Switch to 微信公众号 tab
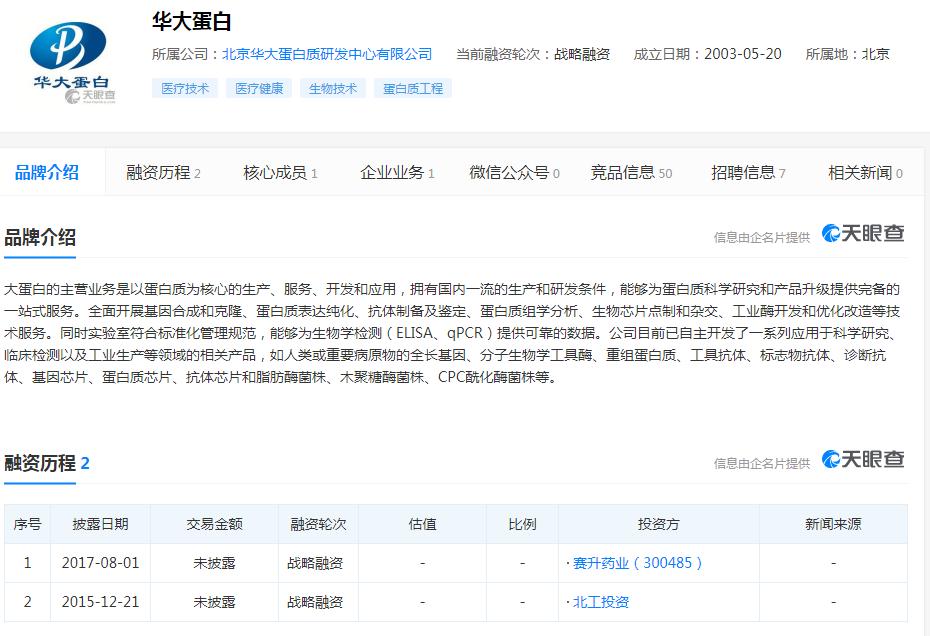This screenshot has width=930, height=636. pyautogui.click(x=514, y=173)
